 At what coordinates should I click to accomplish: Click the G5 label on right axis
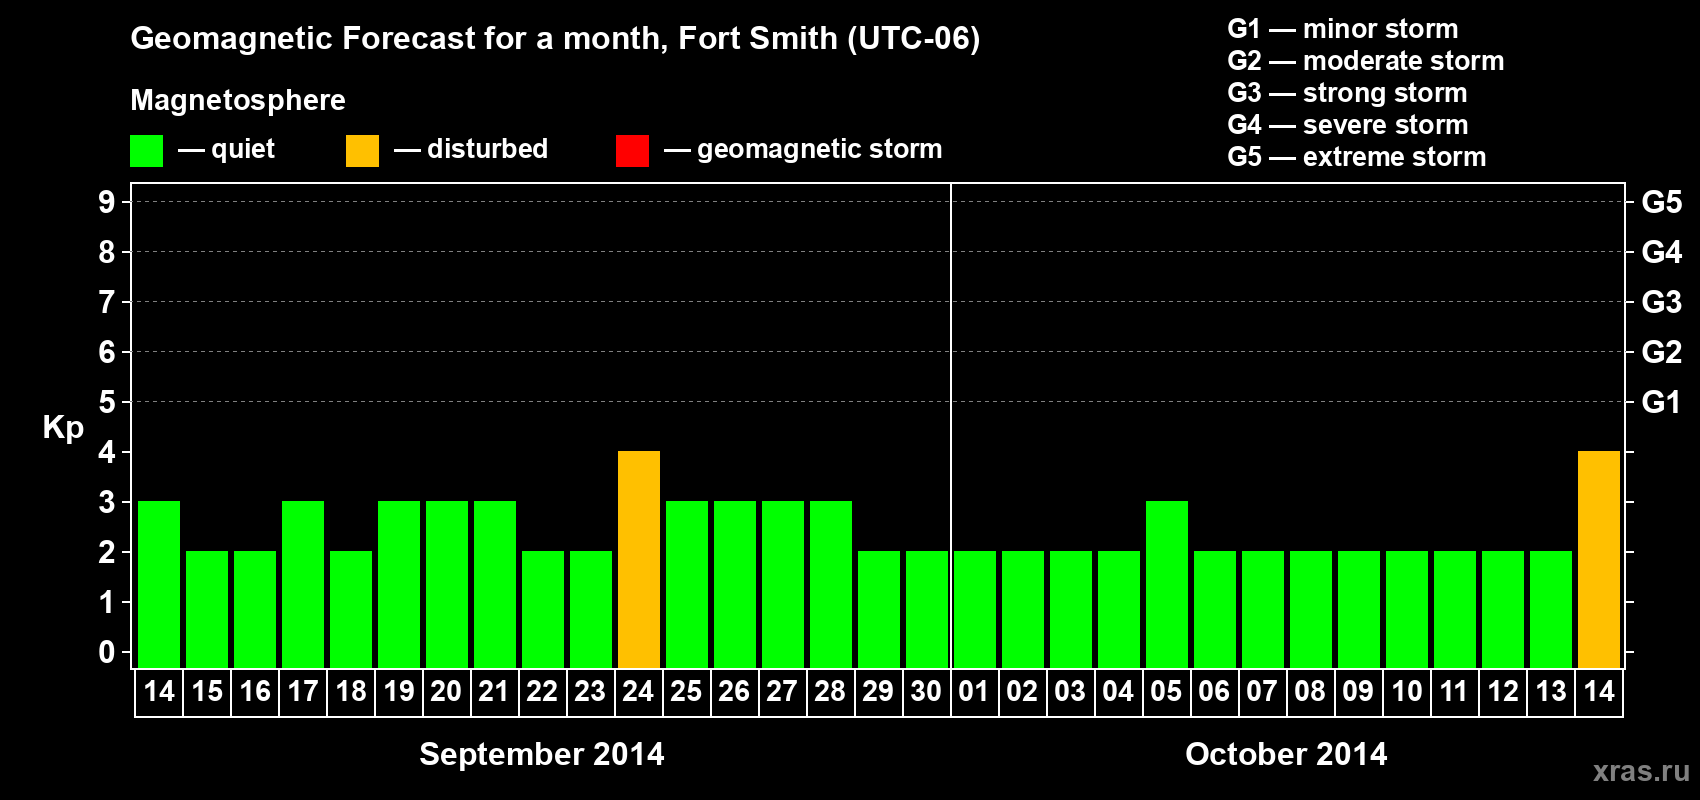pyautogui.click(x=1662, y=202)
